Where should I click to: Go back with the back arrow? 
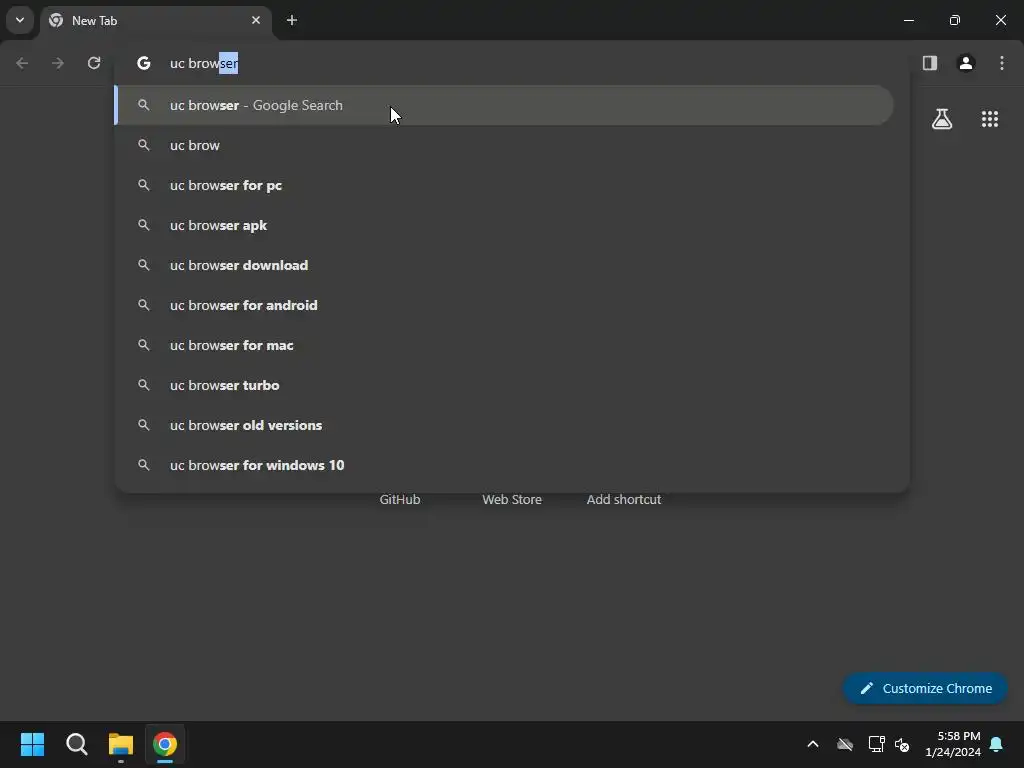click(x=22, y=63)
